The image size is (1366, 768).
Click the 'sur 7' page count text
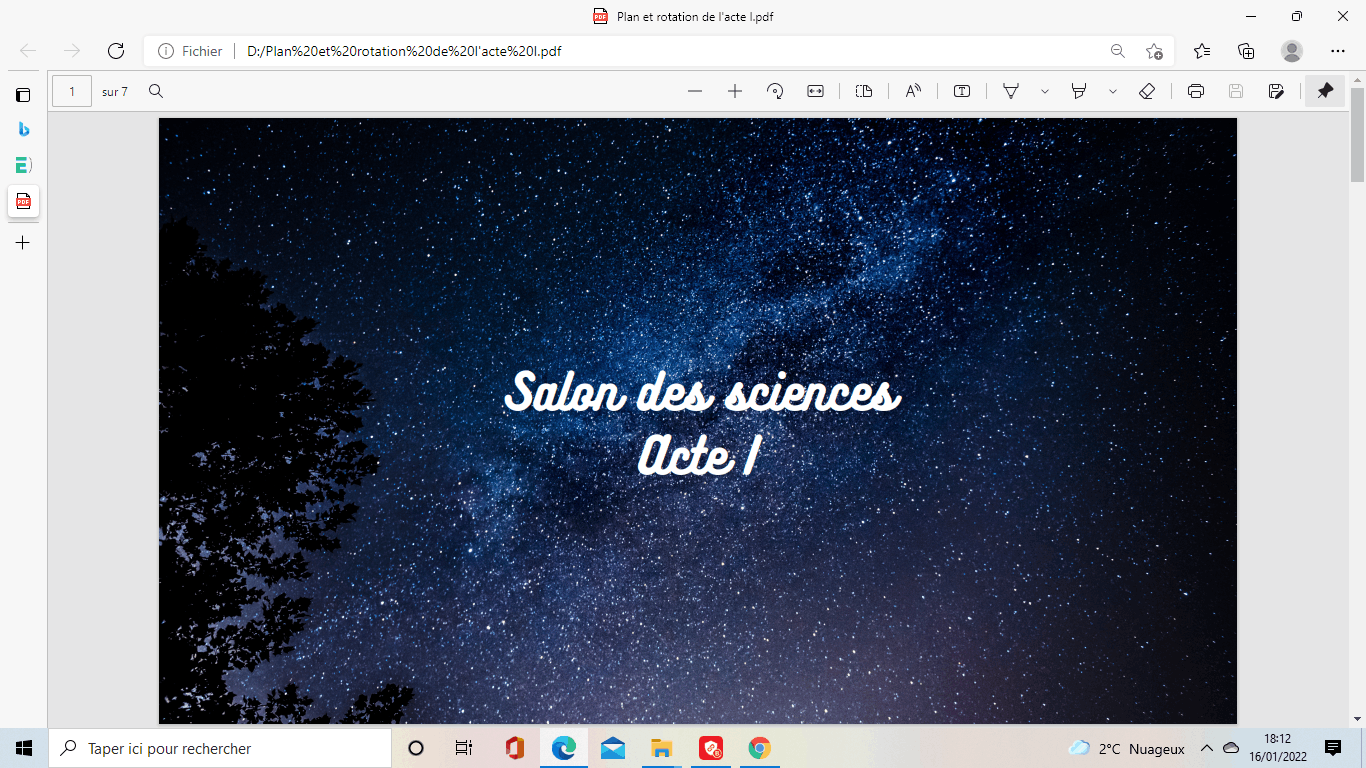pos(115,92)
